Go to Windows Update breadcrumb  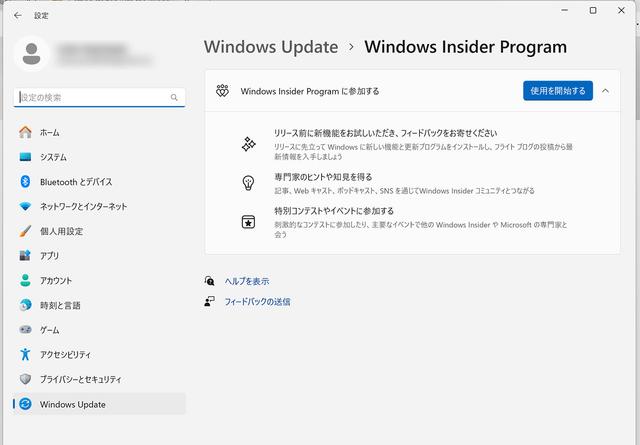pos(271,47)
